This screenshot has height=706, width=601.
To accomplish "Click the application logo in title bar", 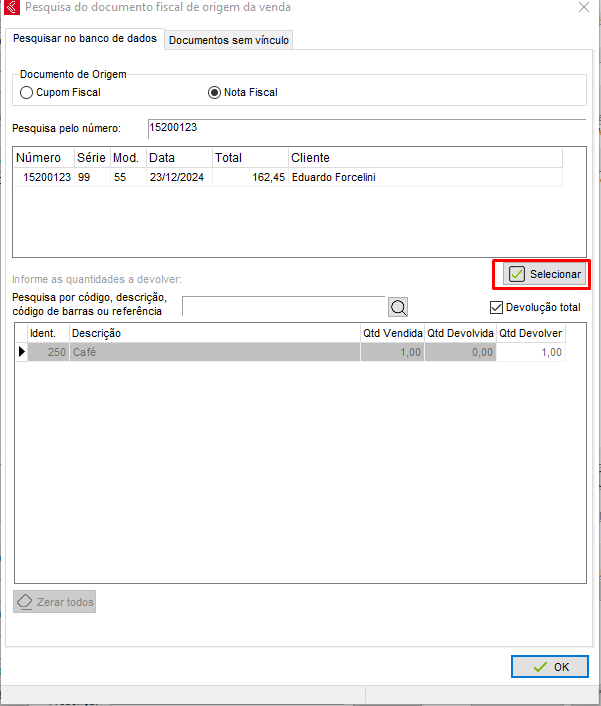I will point(11,8).
